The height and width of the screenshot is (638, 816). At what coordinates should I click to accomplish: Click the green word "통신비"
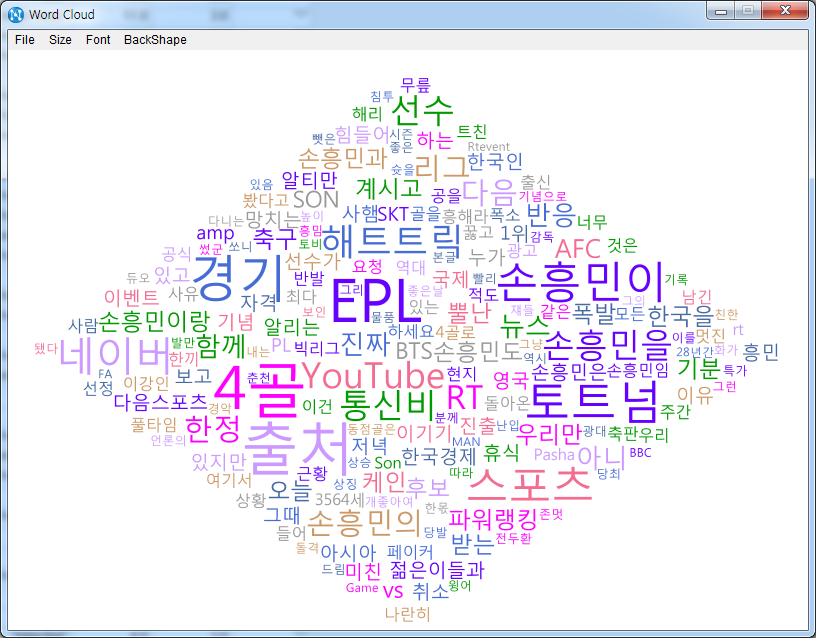(x=388, y=406)
